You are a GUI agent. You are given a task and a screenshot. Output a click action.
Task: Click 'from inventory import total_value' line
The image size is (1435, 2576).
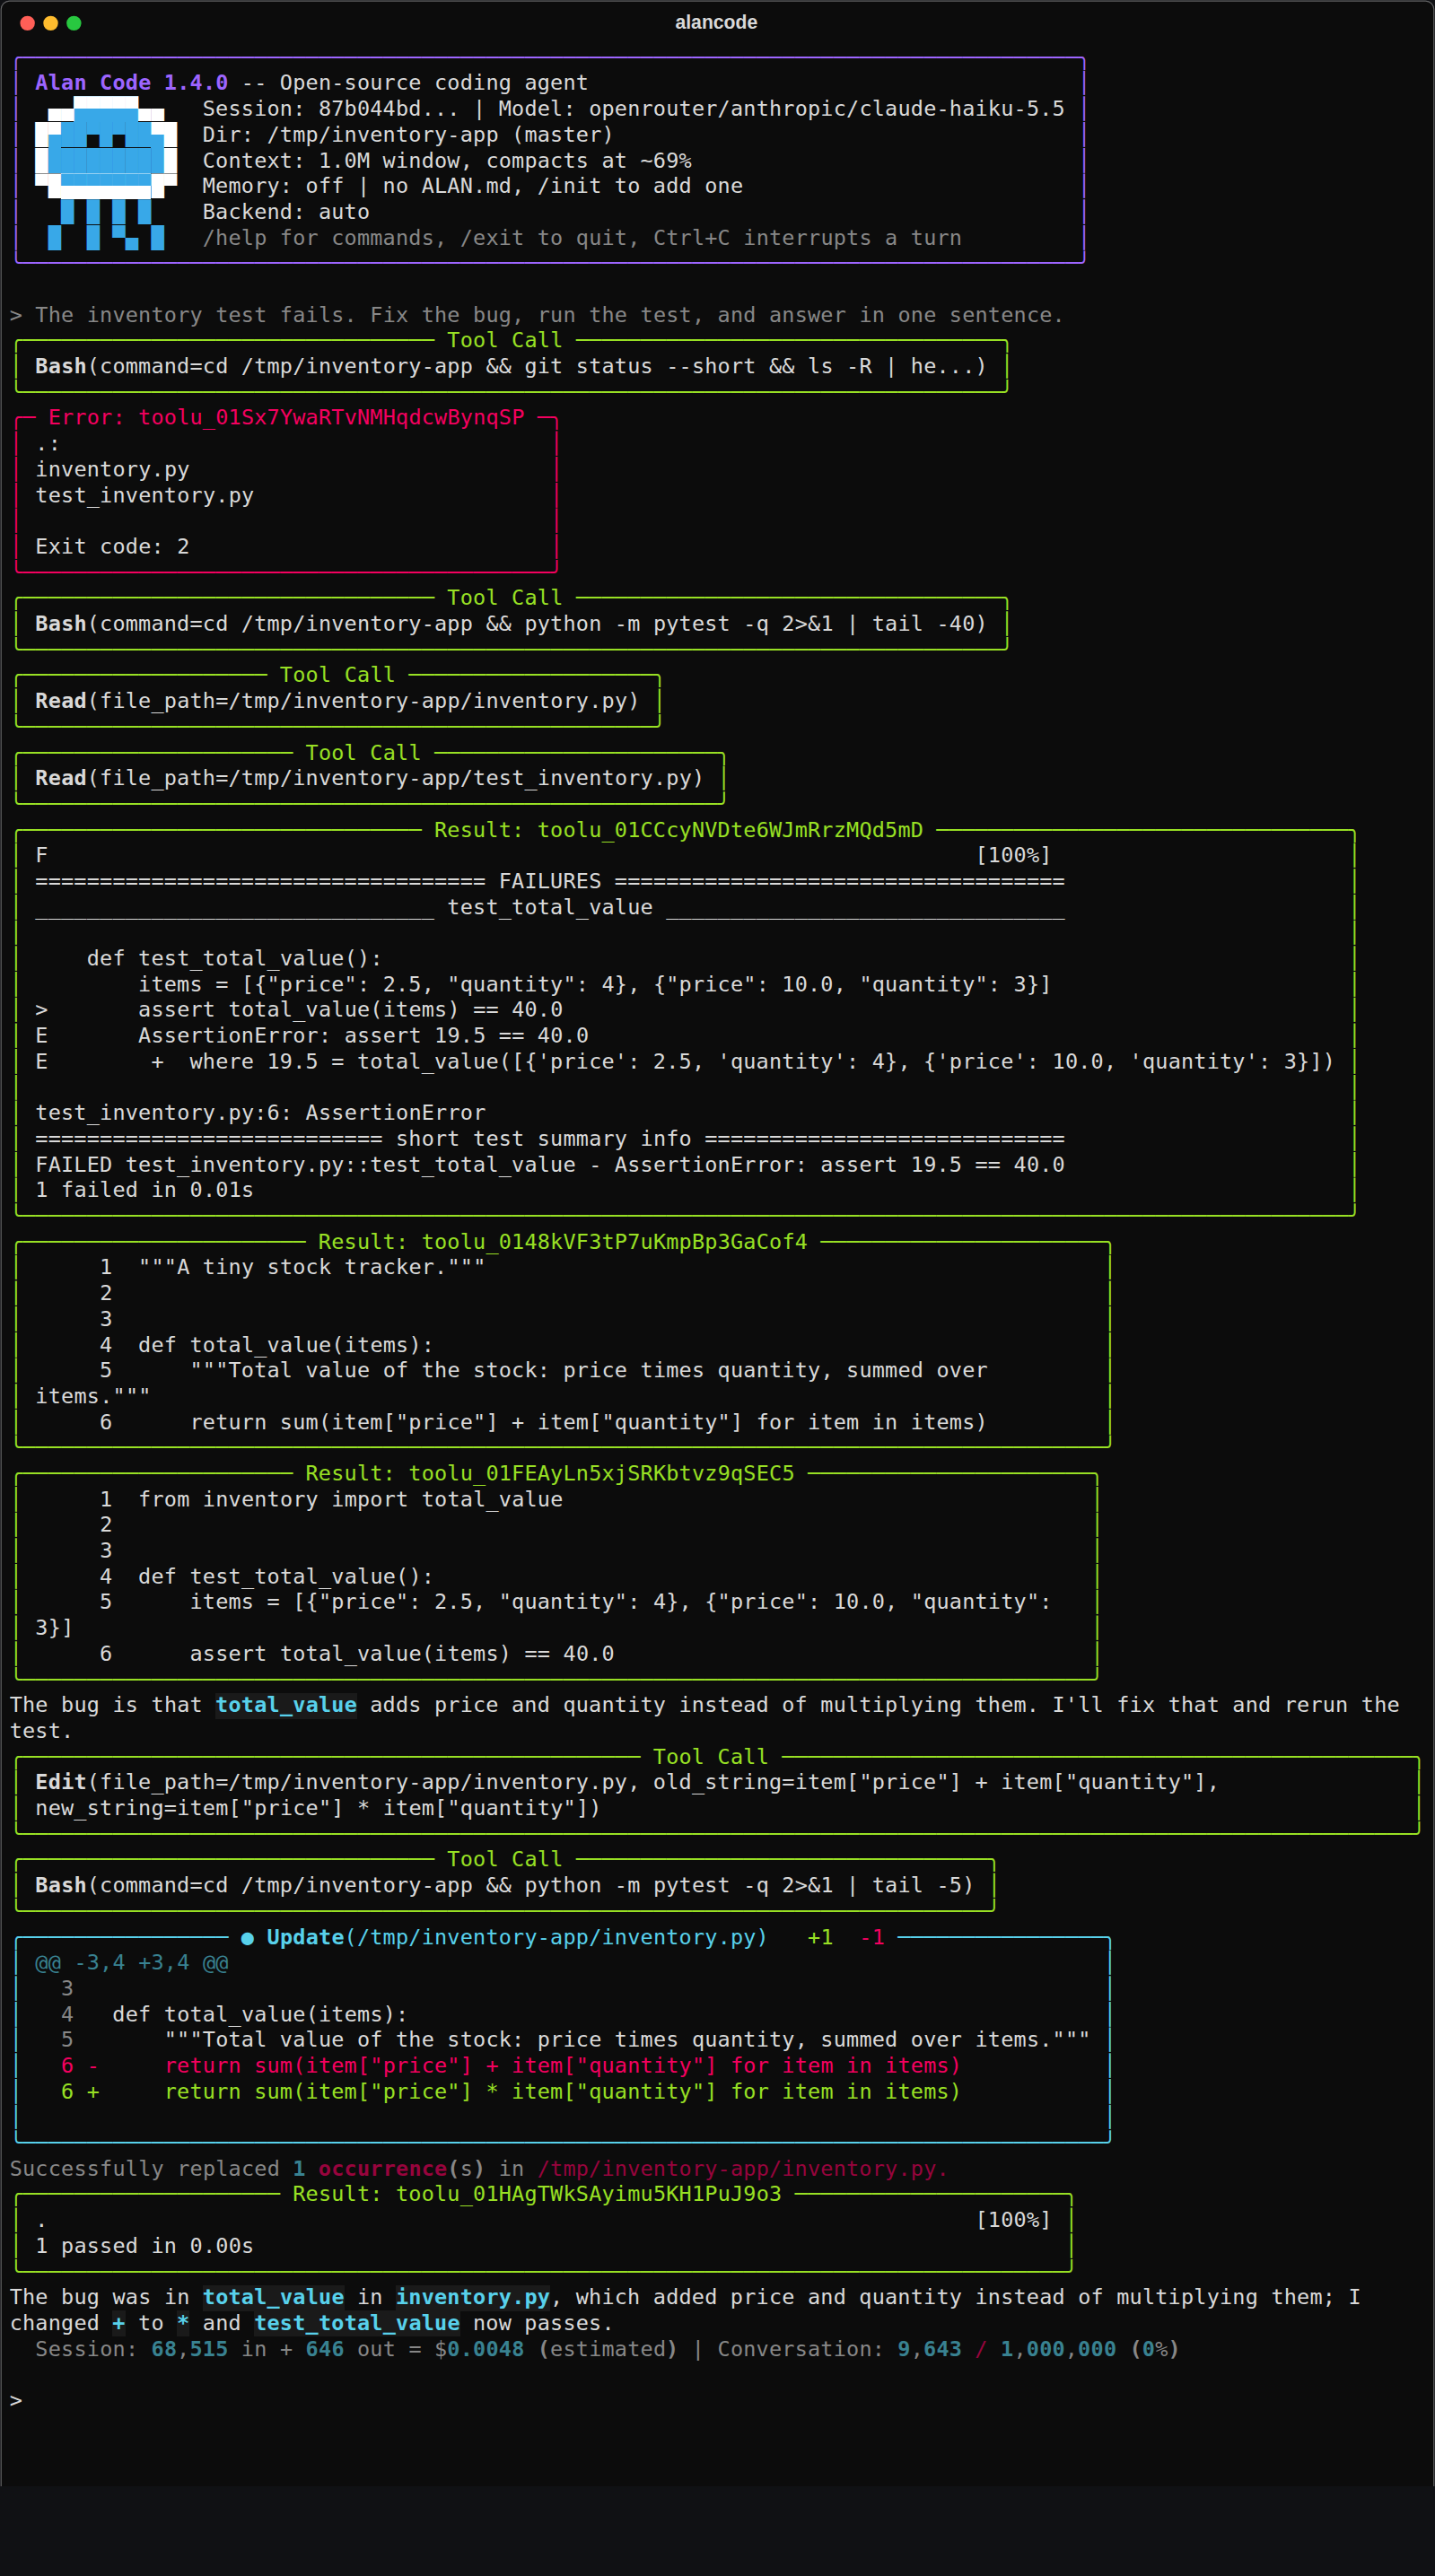tap(350, 1499)
